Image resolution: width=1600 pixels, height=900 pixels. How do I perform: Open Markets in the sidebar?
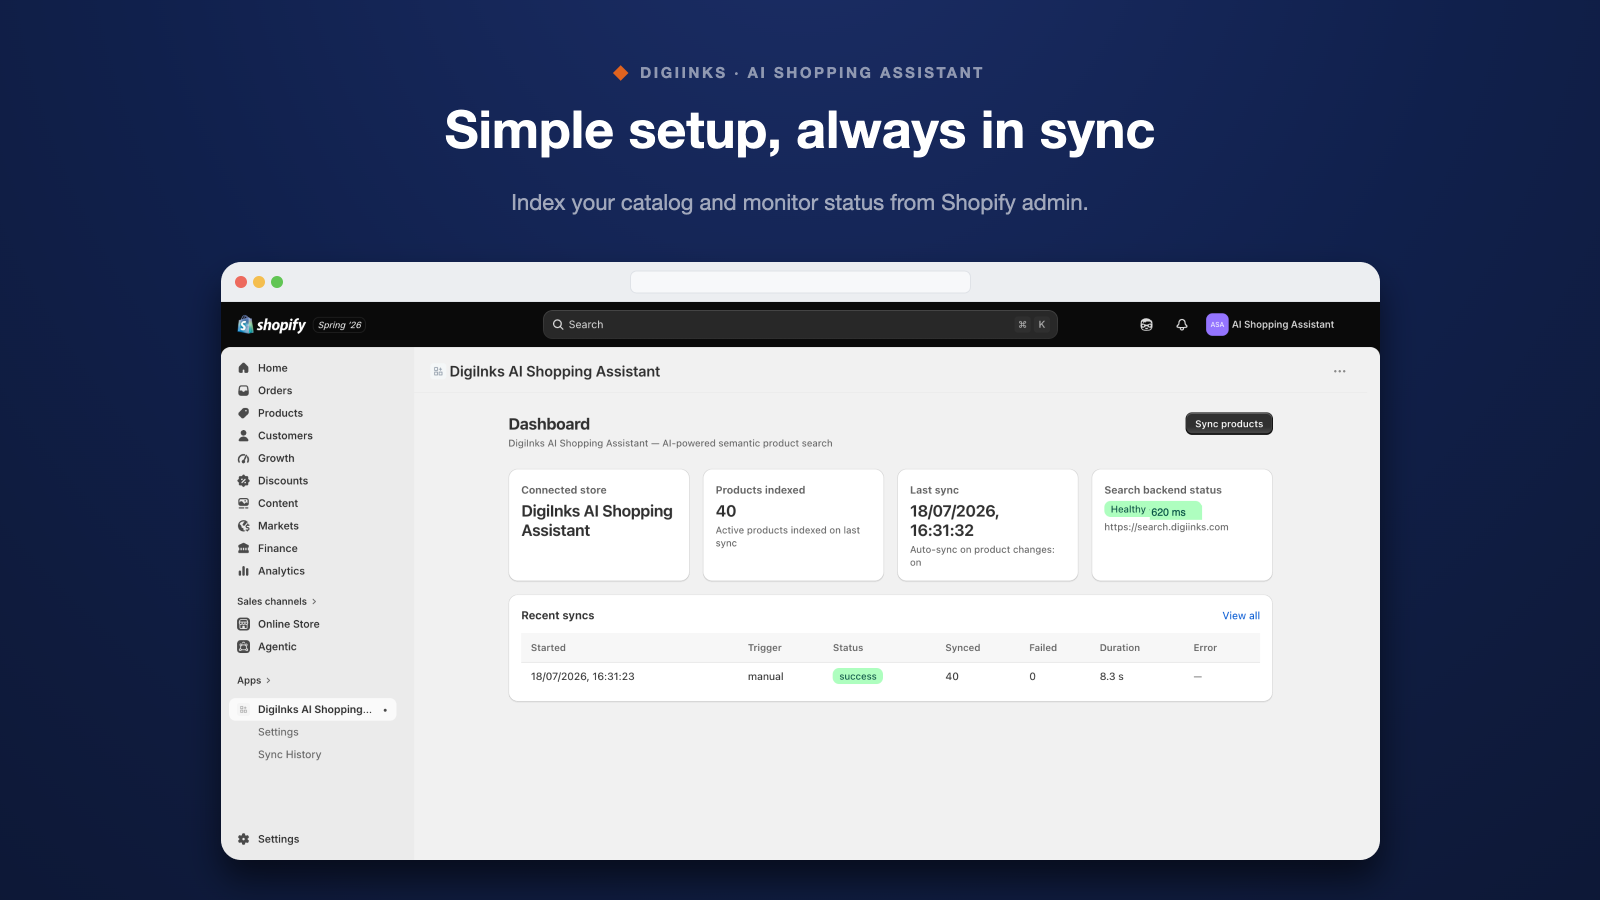click(x=278, y=526)
